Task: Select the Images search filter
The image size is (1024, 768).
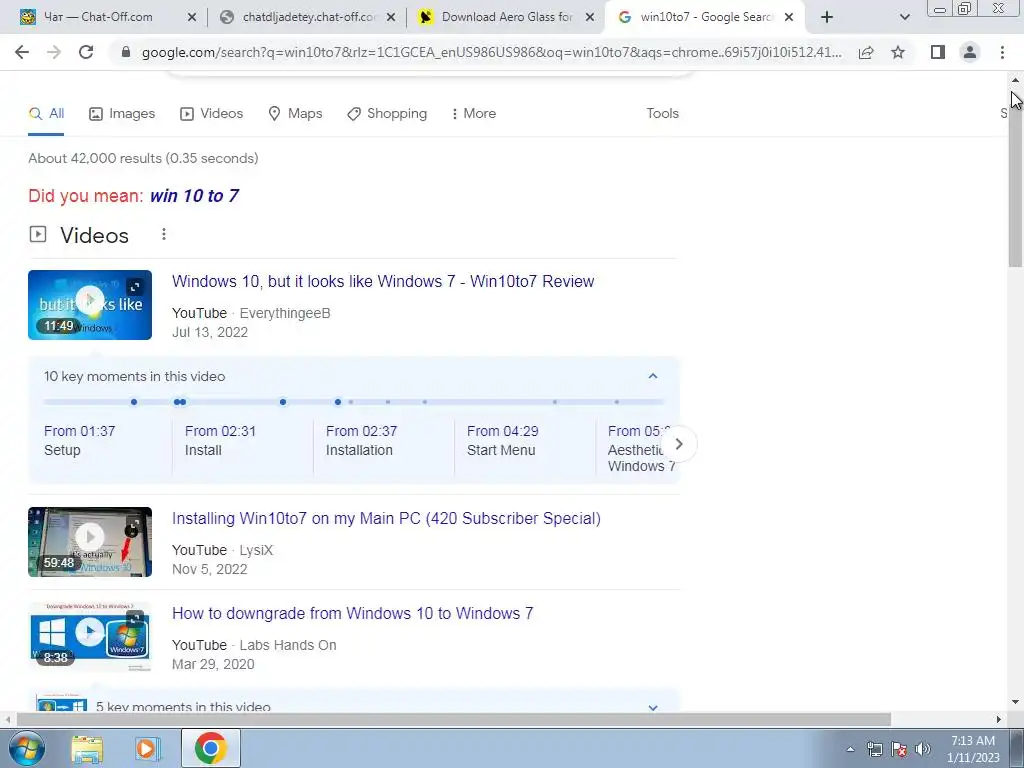Action: (122, 114)
